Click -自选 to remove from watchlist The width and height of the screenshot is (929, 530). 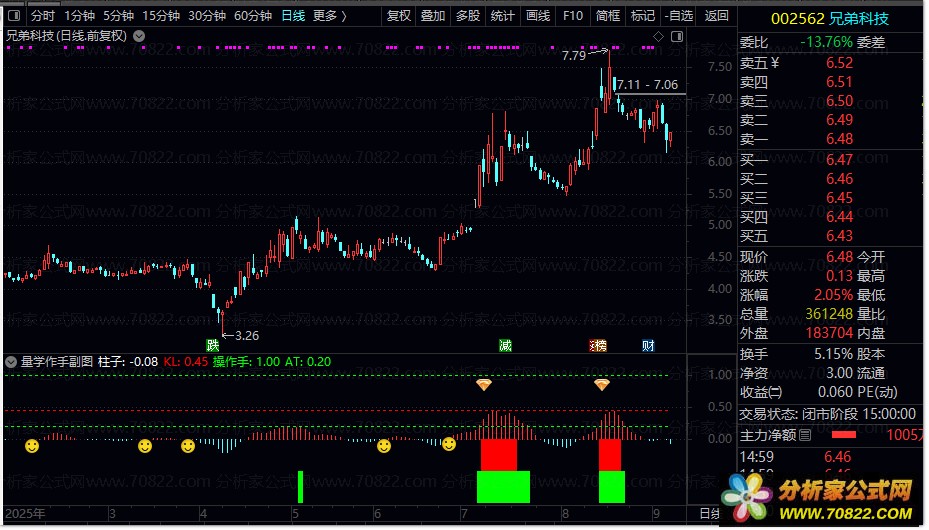[x=679, y=16]
